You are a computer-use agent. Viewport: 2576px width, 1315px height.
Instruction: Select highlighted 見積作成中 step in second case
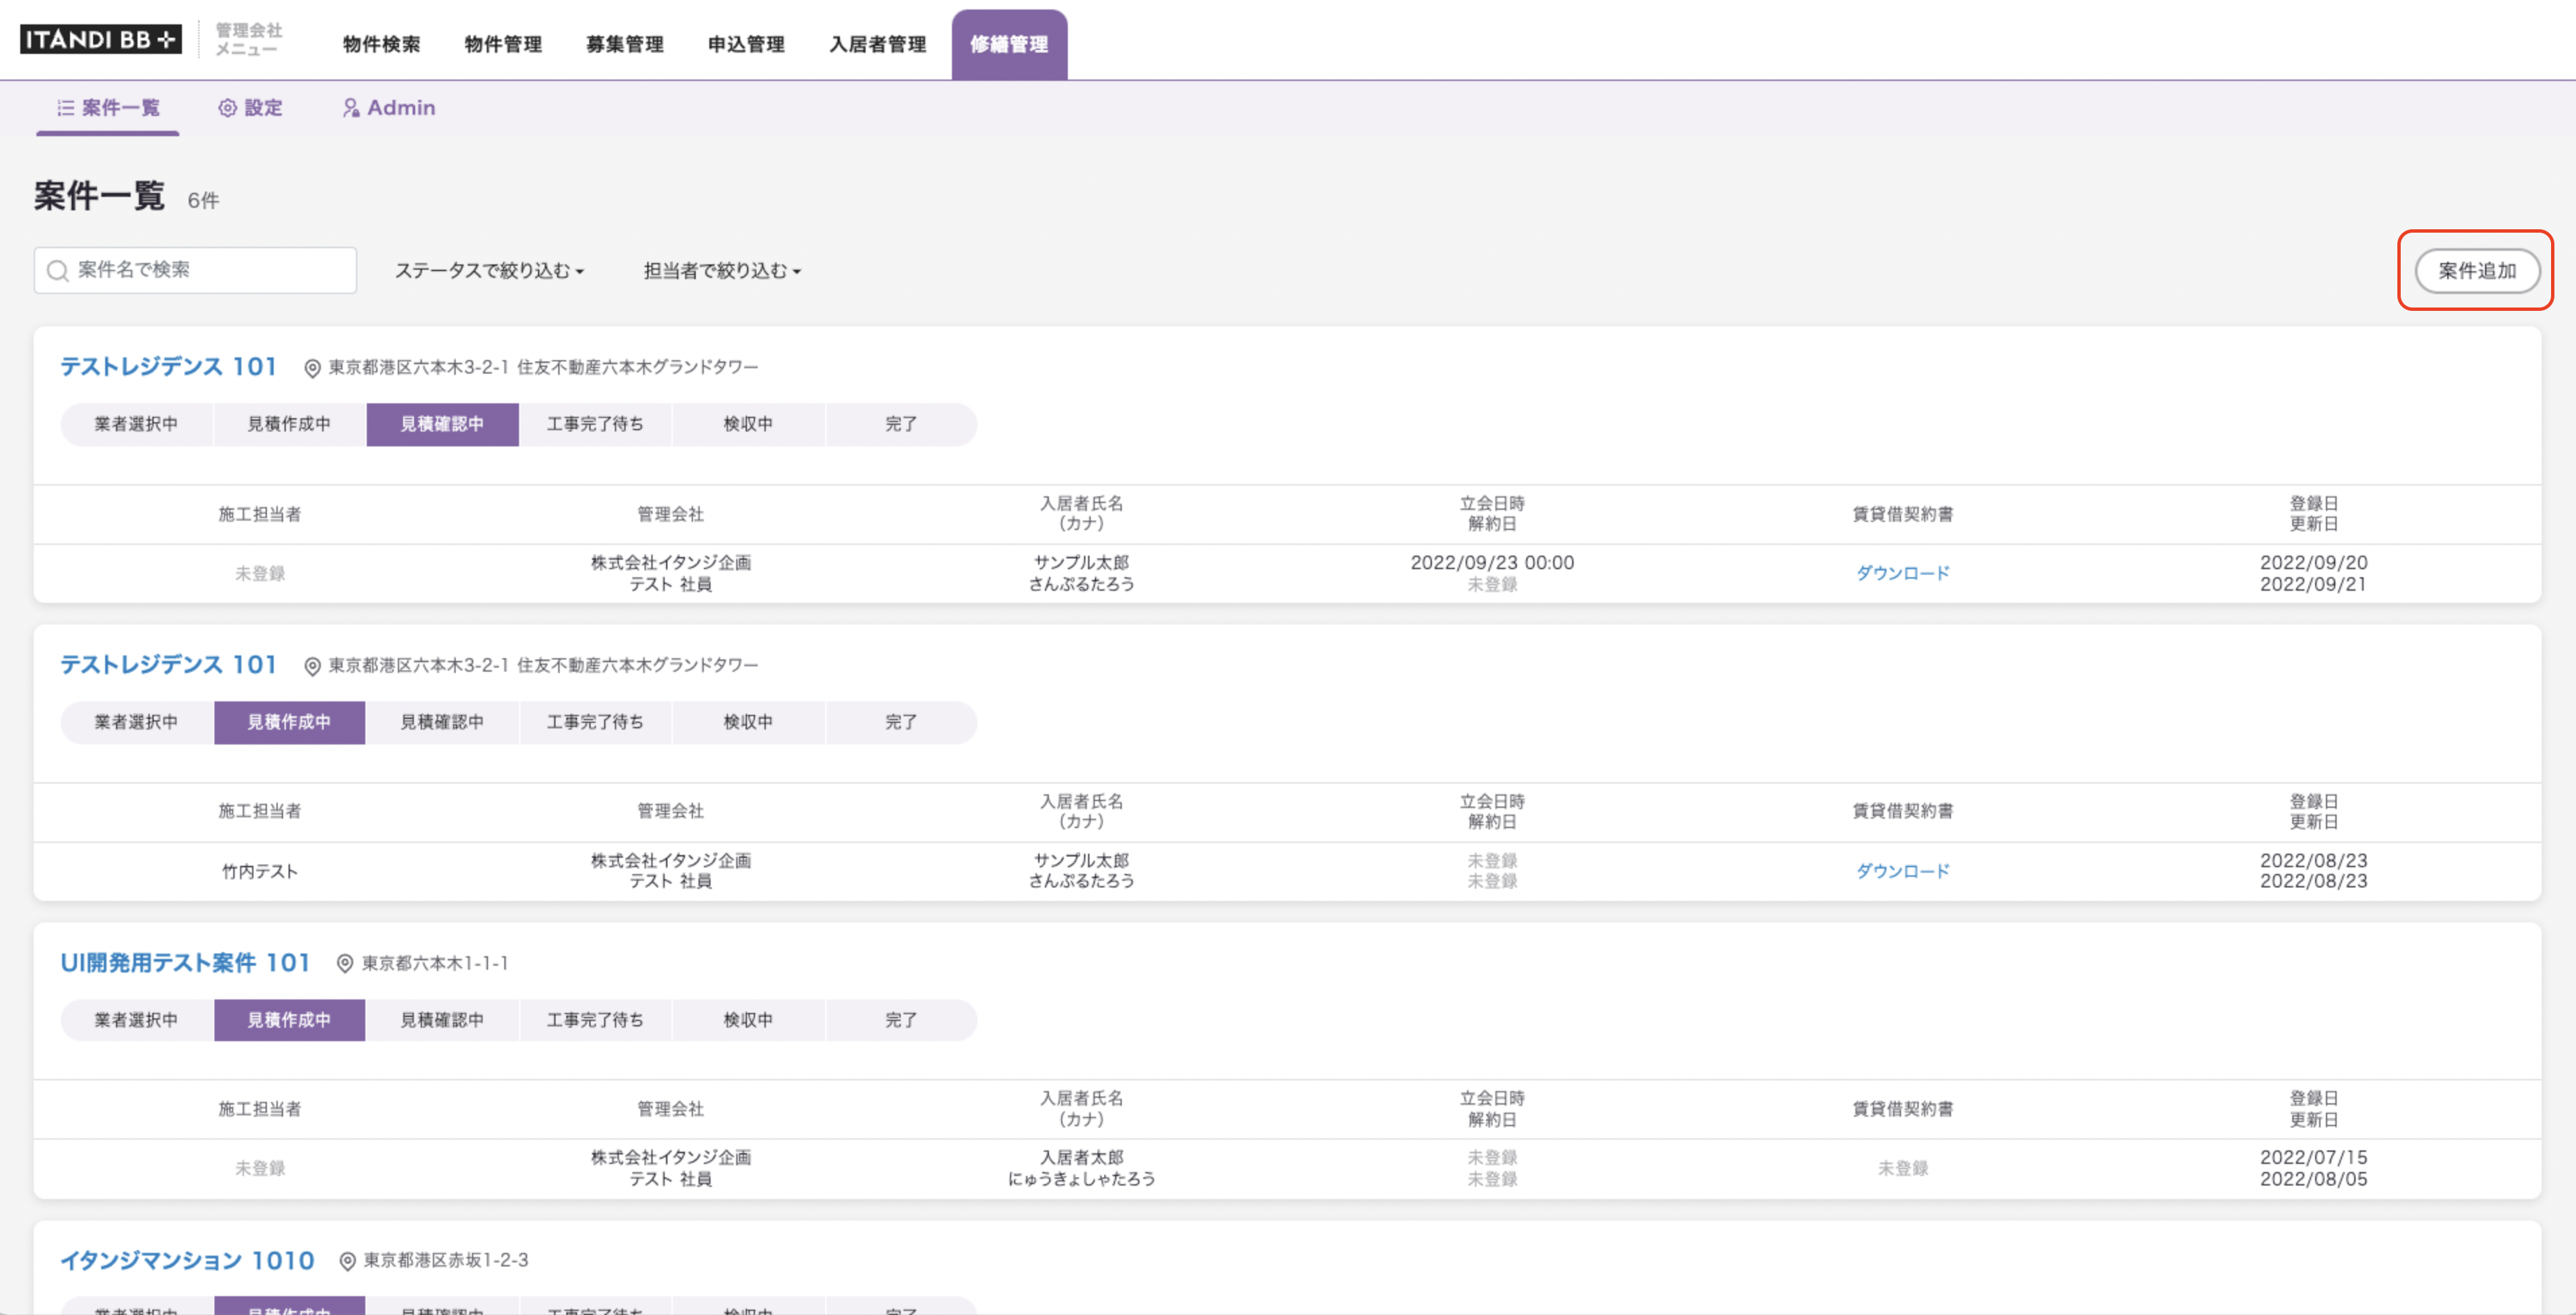[289, 722]
